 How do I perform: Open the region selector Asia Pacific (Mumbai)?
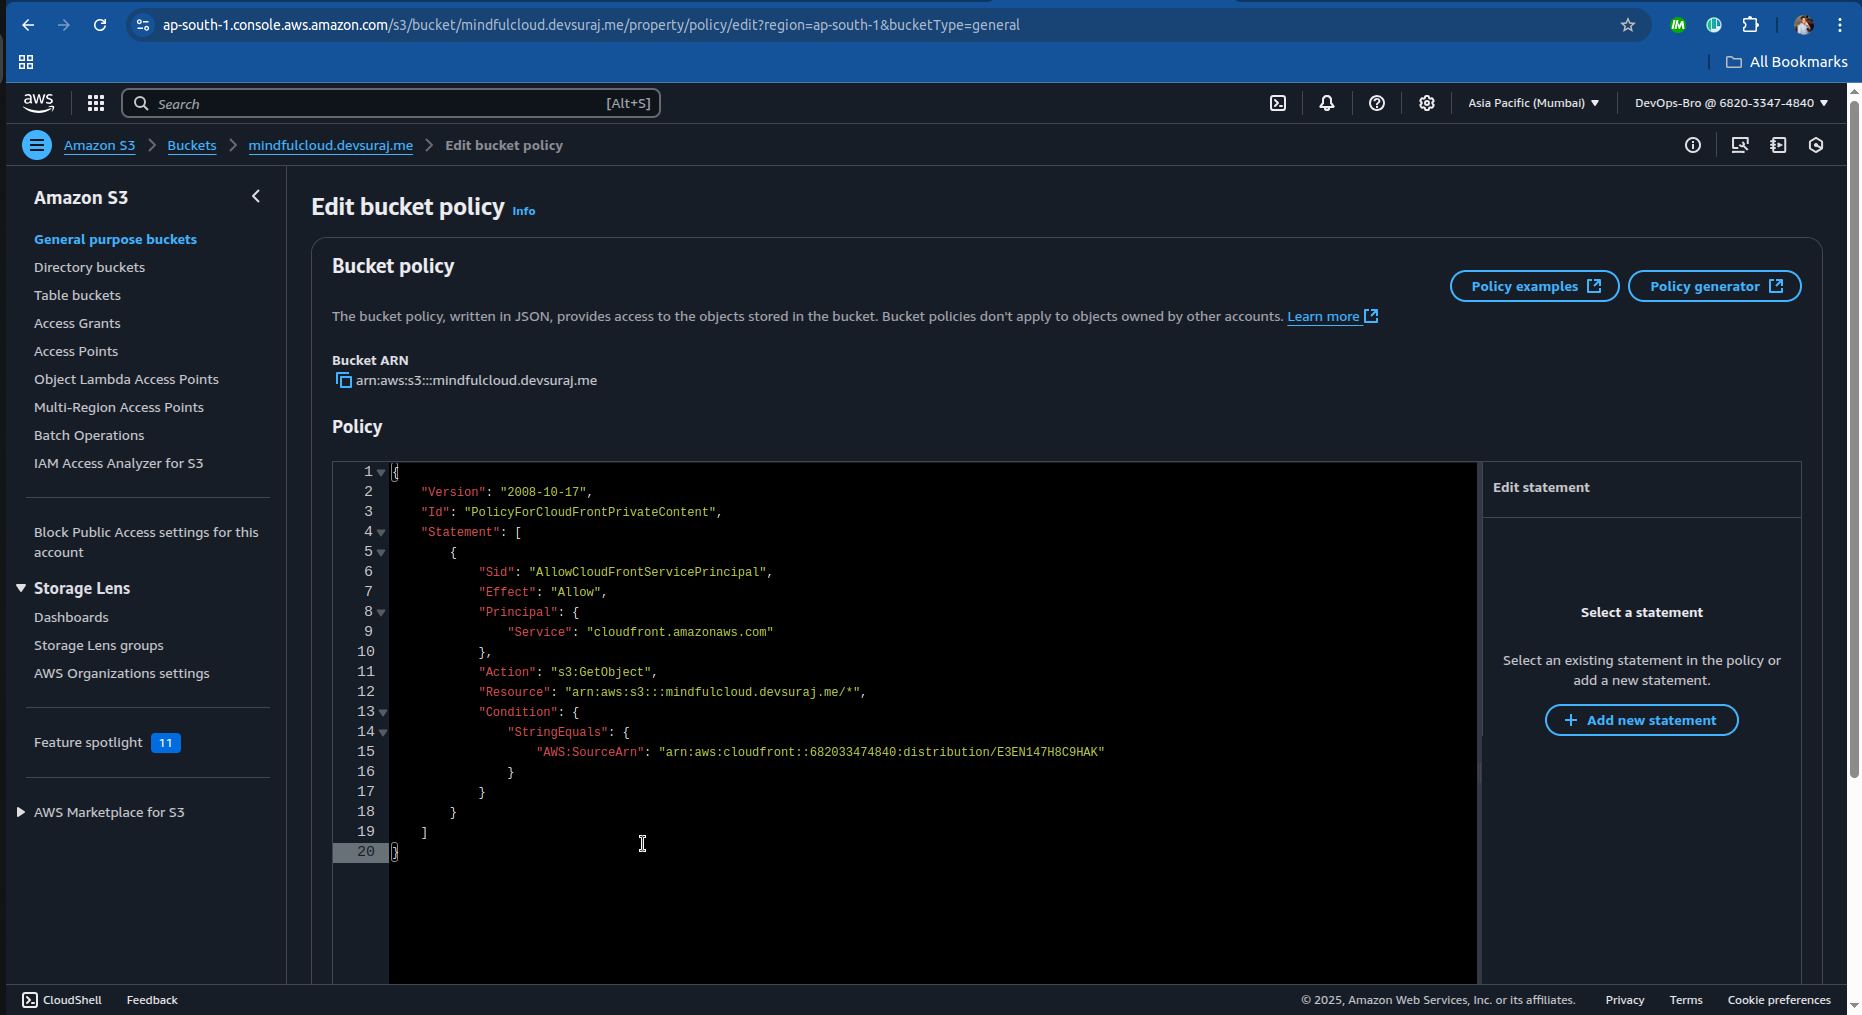tap(1533, 103)
